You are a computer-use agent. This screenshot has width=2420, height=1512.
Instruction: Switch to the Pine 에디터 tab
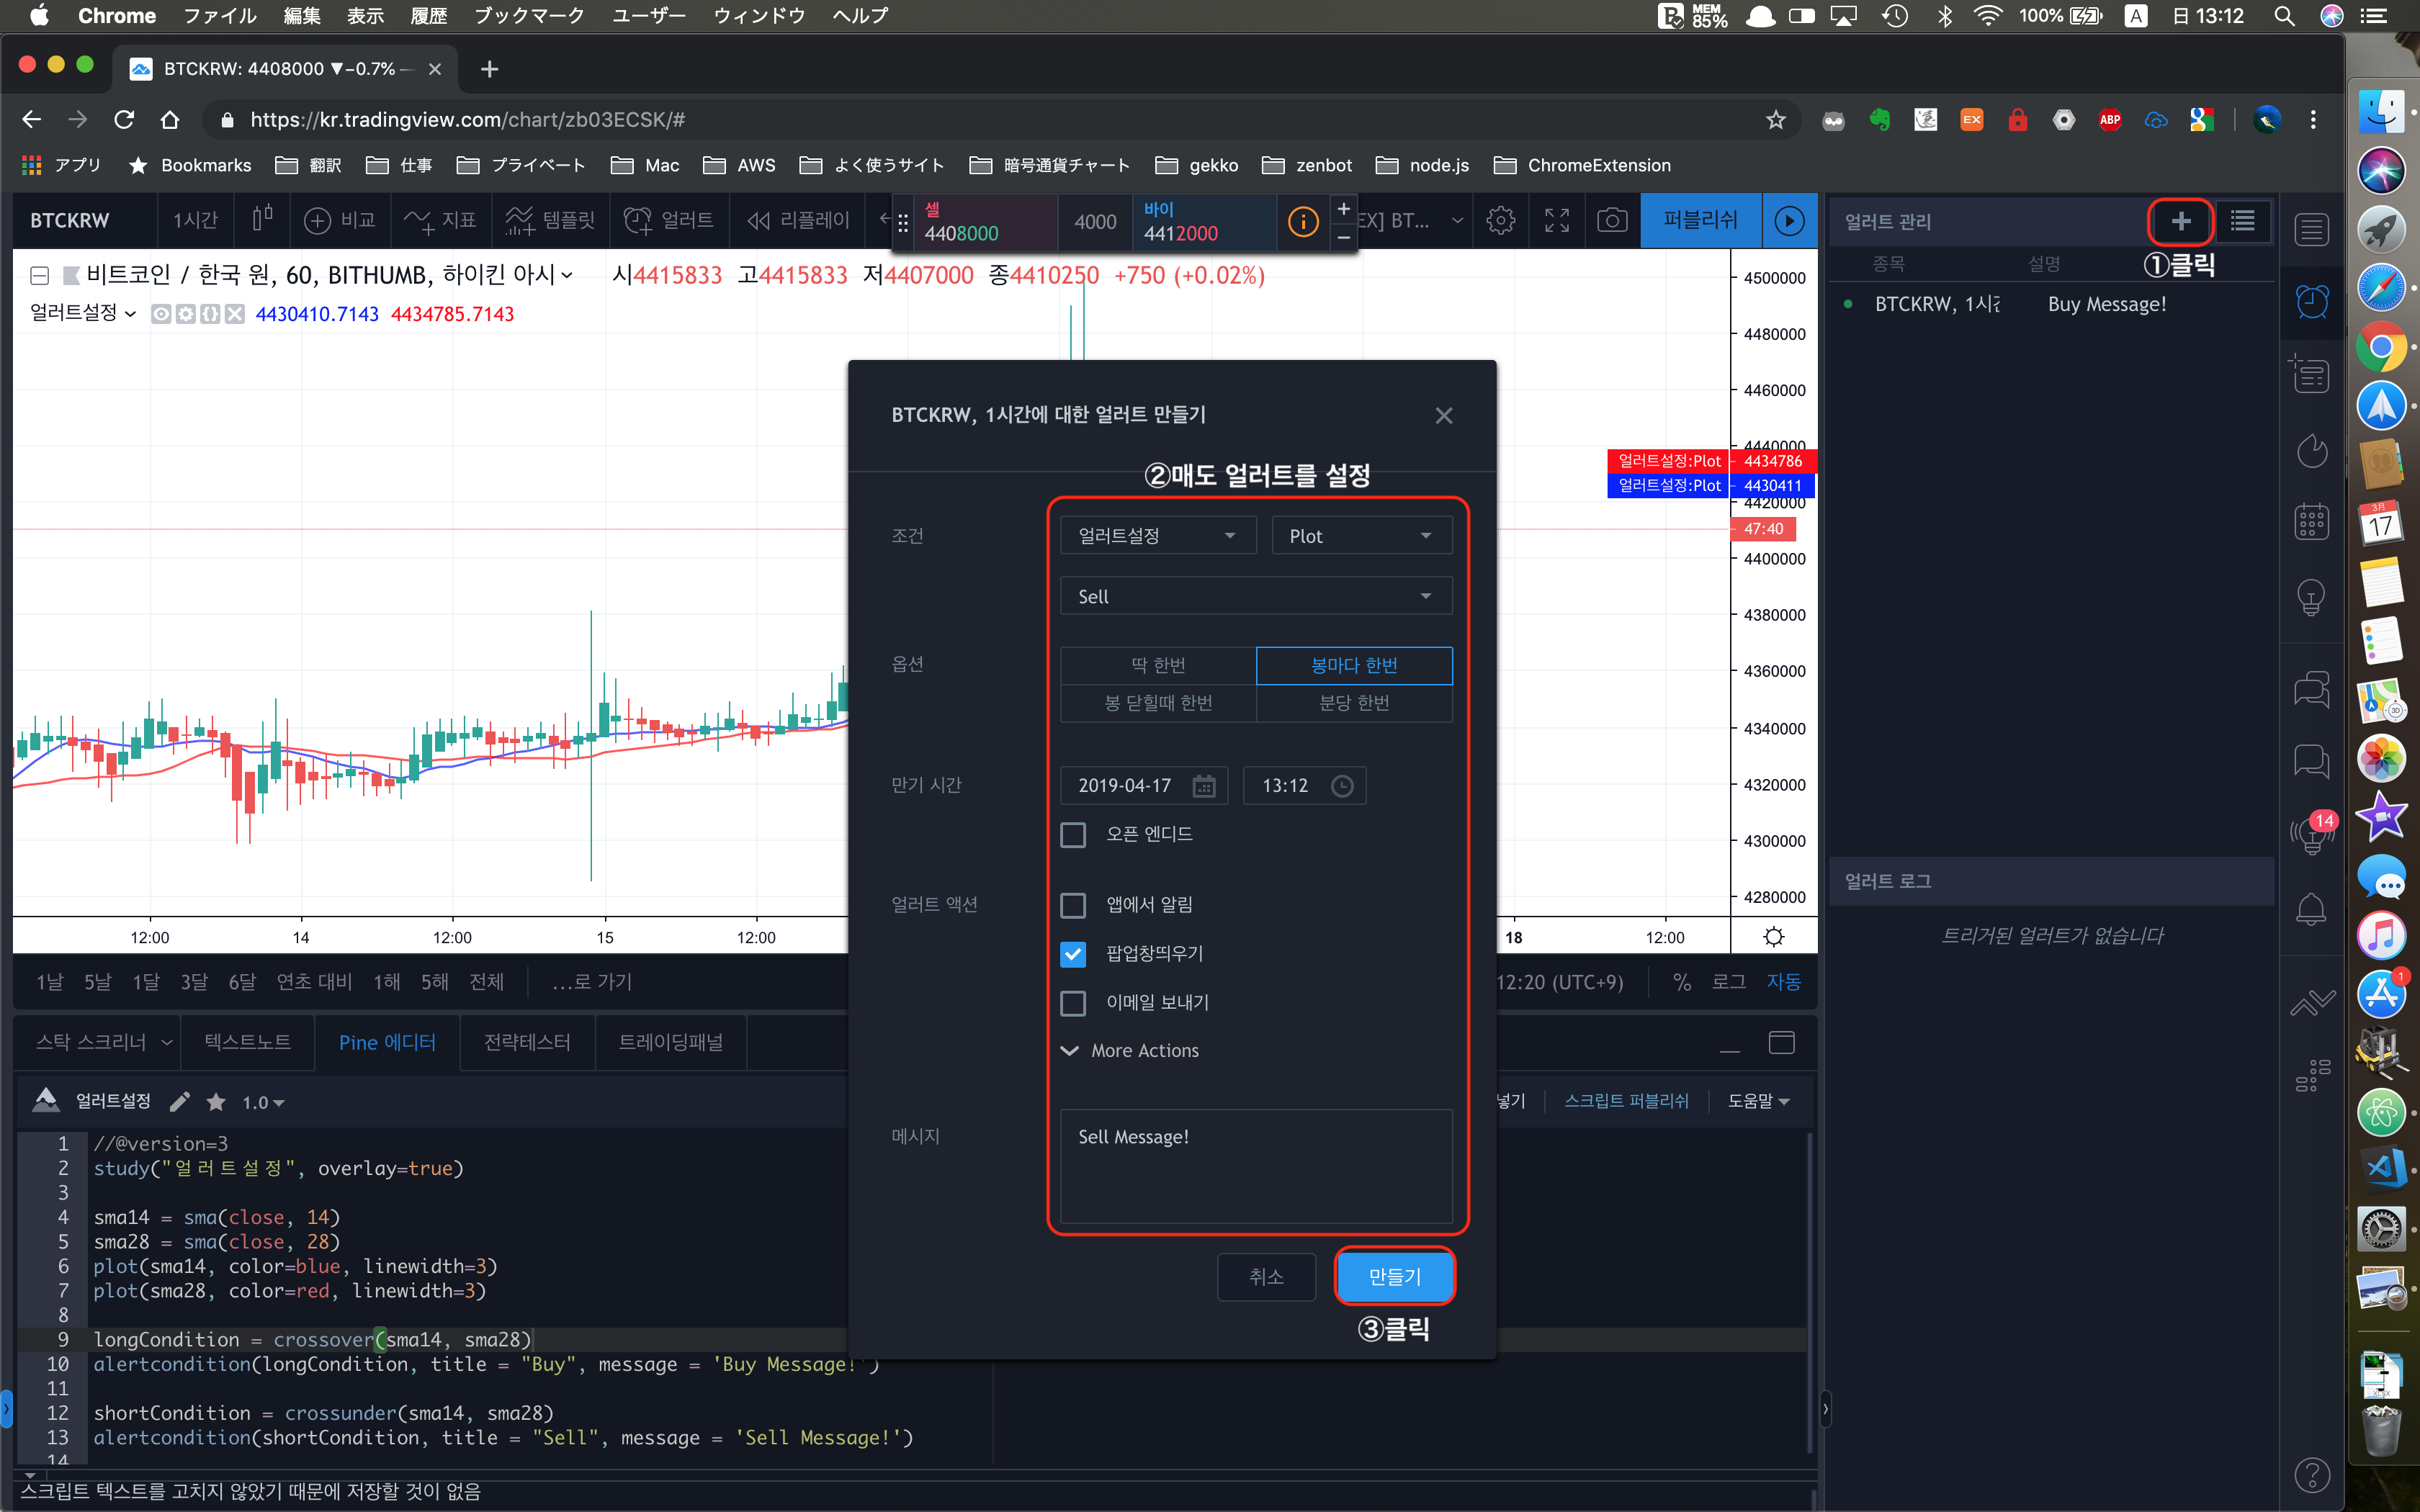click(x=387, y=1042)
